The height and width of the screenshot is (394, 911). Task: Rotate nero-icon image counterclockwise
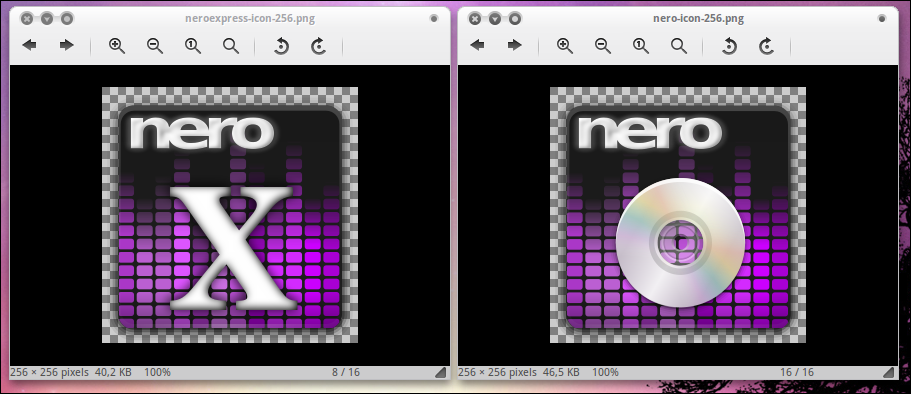(x=729, y=46)
